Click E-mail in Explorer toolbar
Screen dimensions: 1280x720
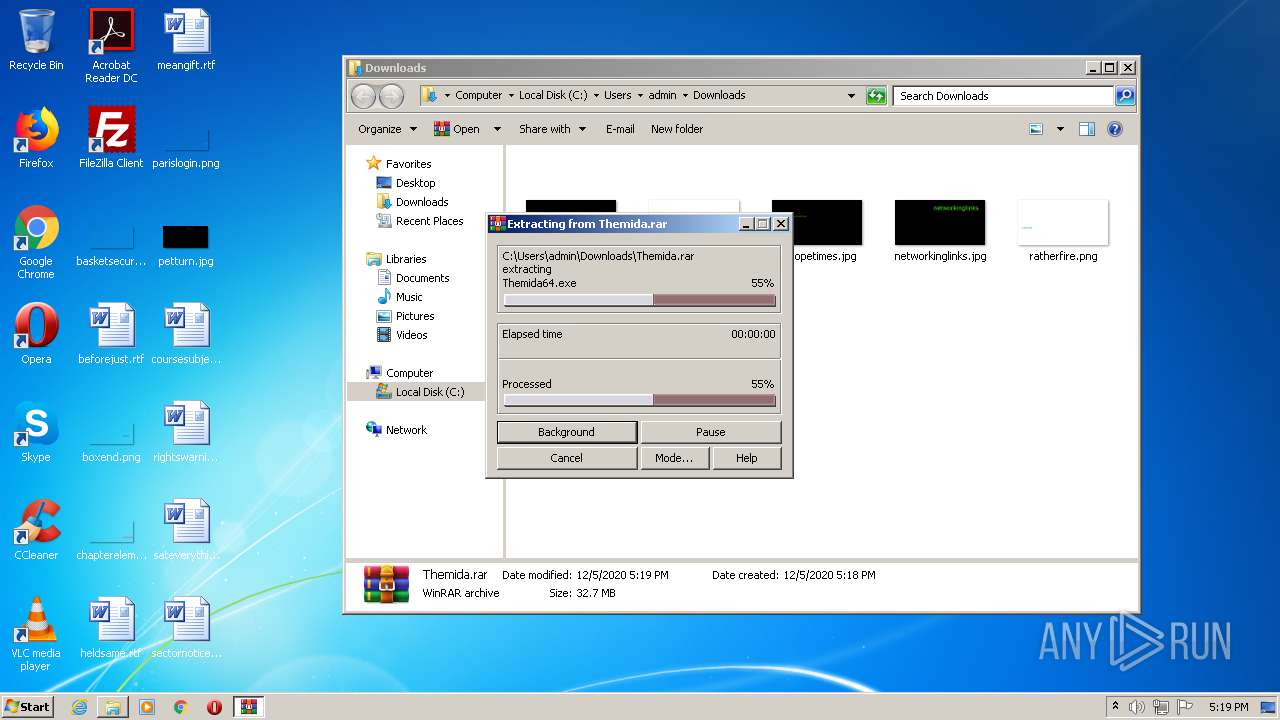620,129
